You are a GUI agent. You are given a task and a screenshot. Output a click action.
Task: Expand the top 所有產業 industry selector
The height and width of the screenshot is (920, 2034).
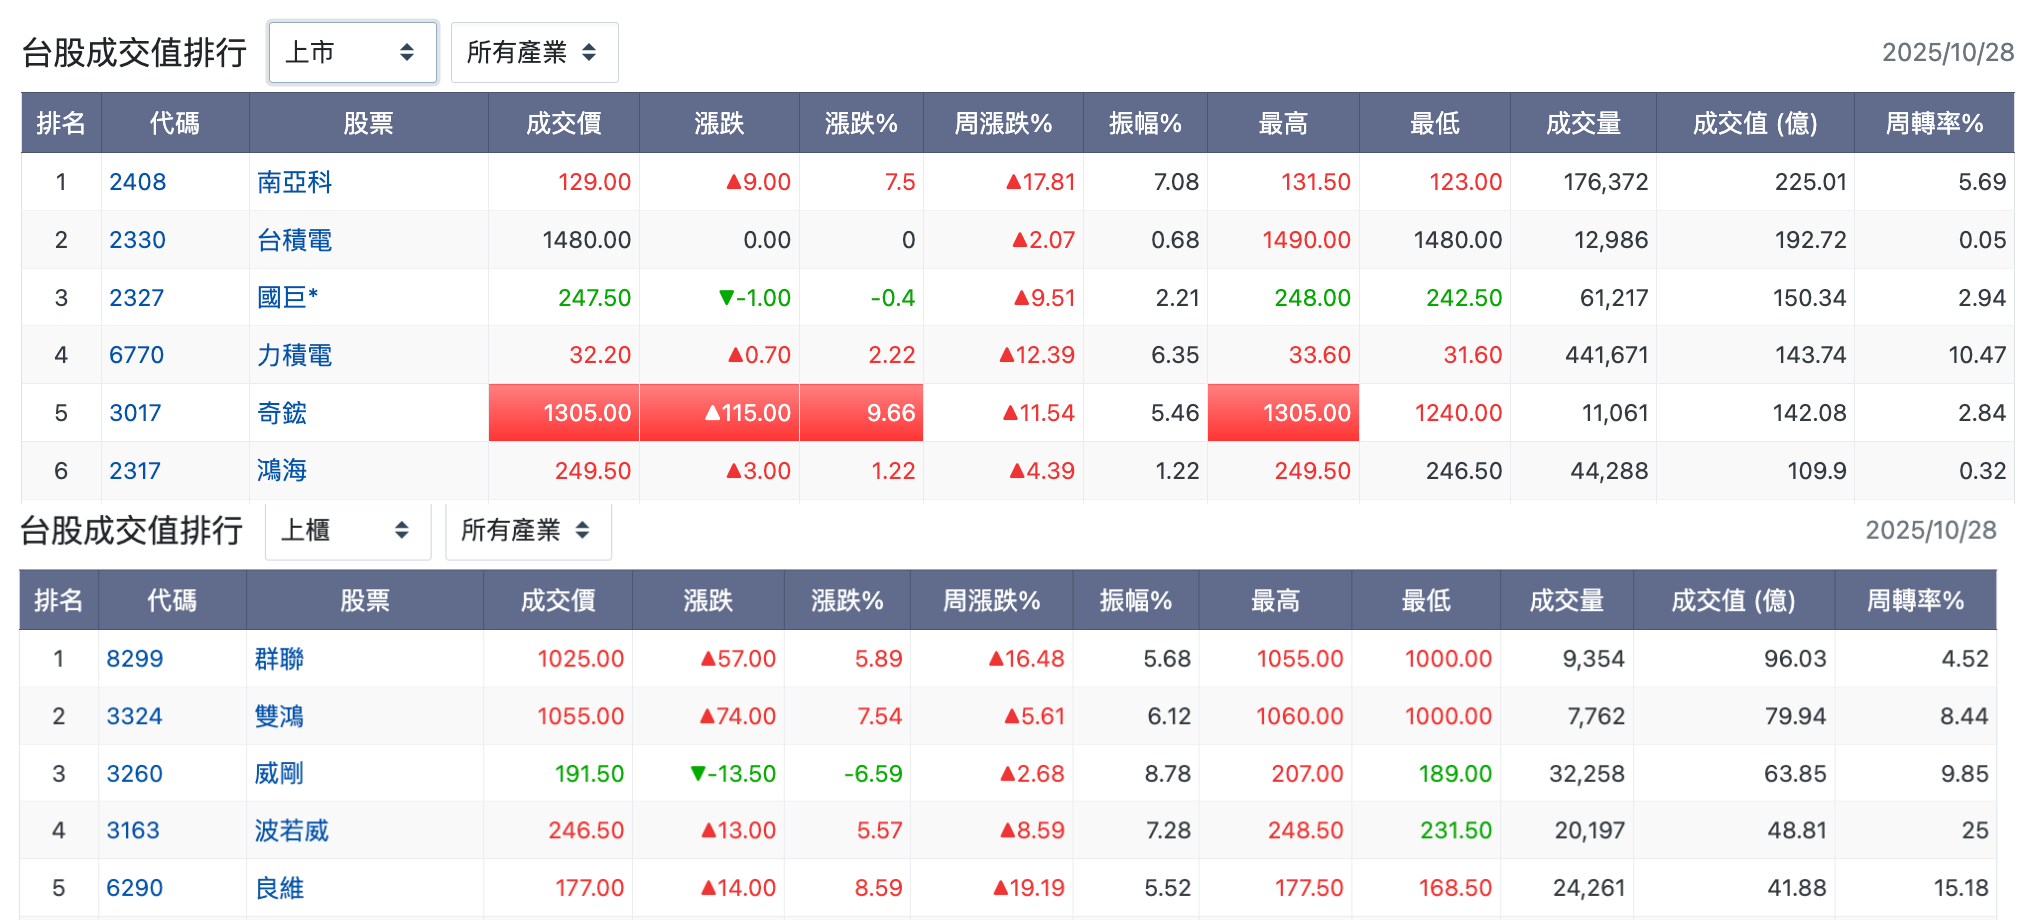[x=534, y=52]
